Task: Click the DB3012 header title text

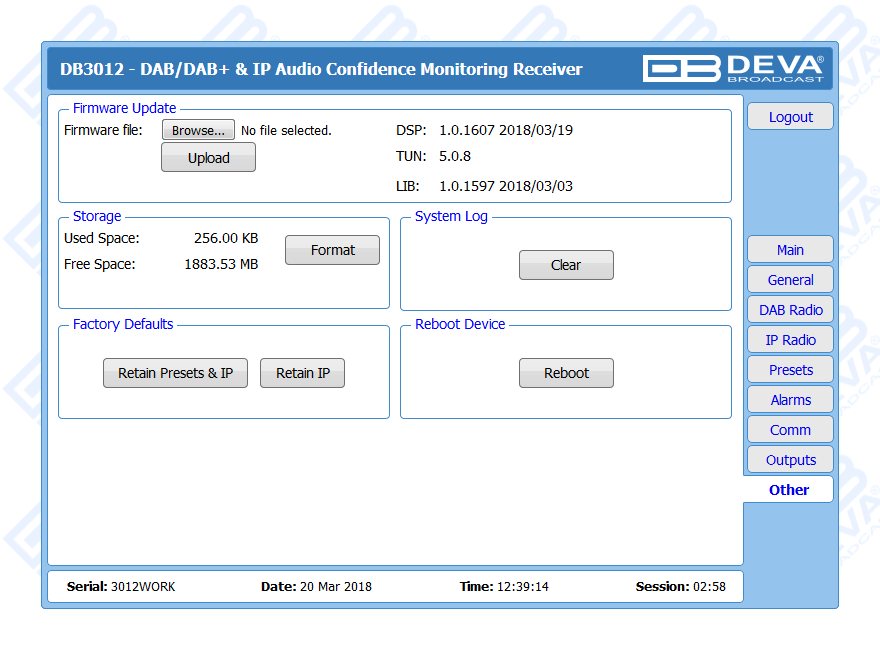Action: (x=321, y=69)
